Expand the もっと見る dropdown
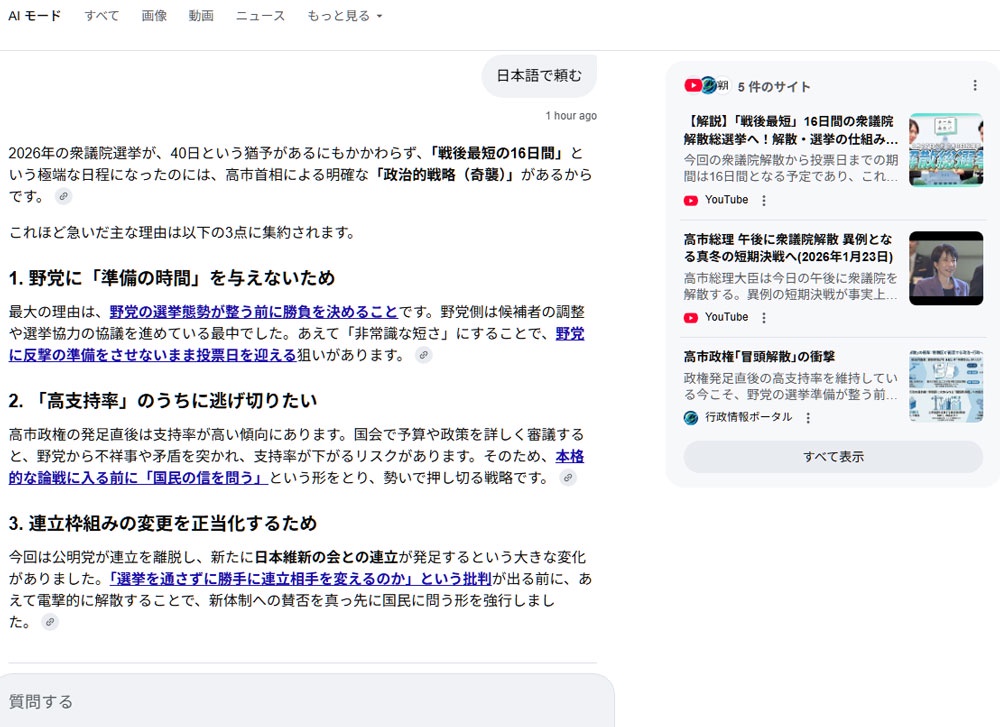 pyautogui.click(x=344, y=16)
